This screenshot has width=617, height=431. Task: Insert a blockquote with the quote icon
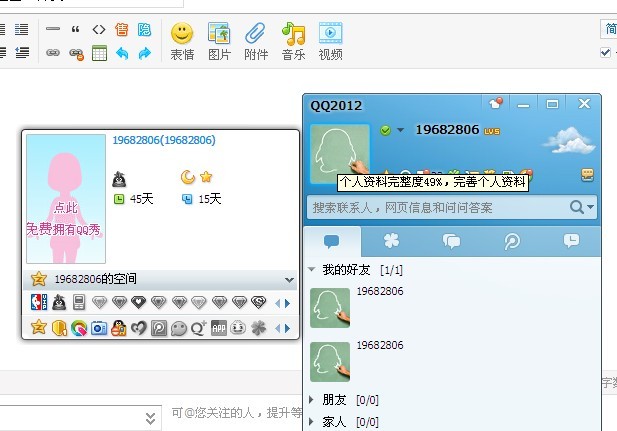[76, 29]
